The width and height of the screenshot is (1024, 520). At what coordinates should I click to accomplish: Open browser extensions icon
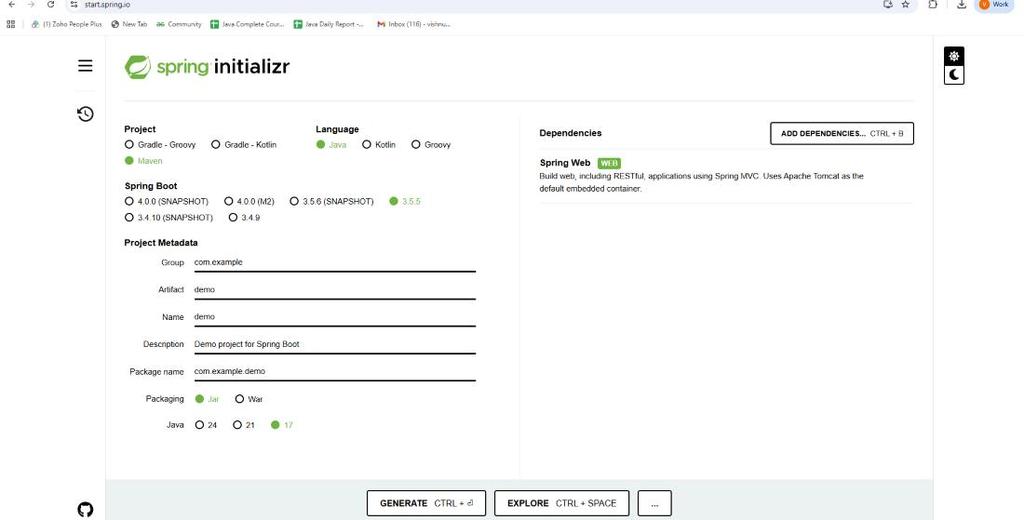point(933,5)
